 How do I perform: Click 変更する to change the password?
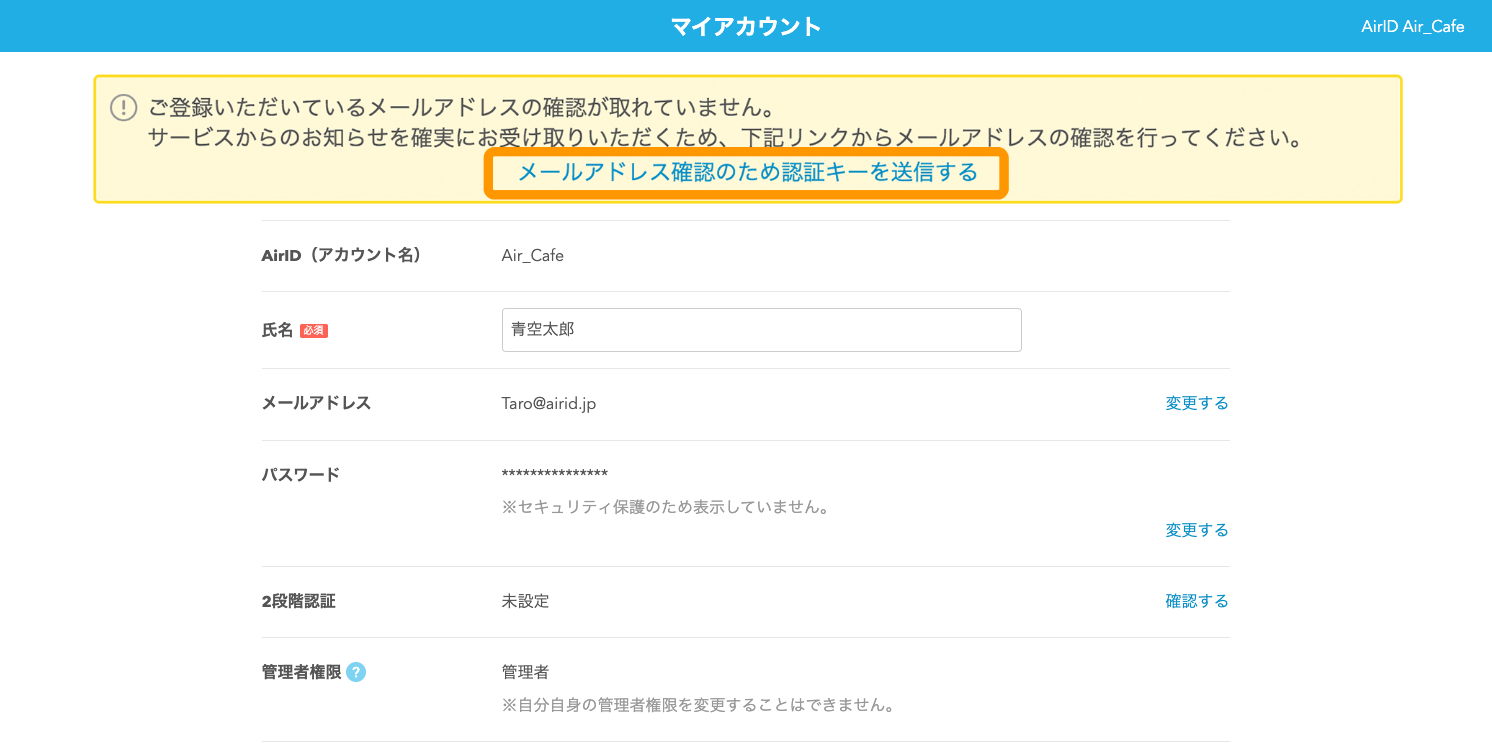point(1196,529)
